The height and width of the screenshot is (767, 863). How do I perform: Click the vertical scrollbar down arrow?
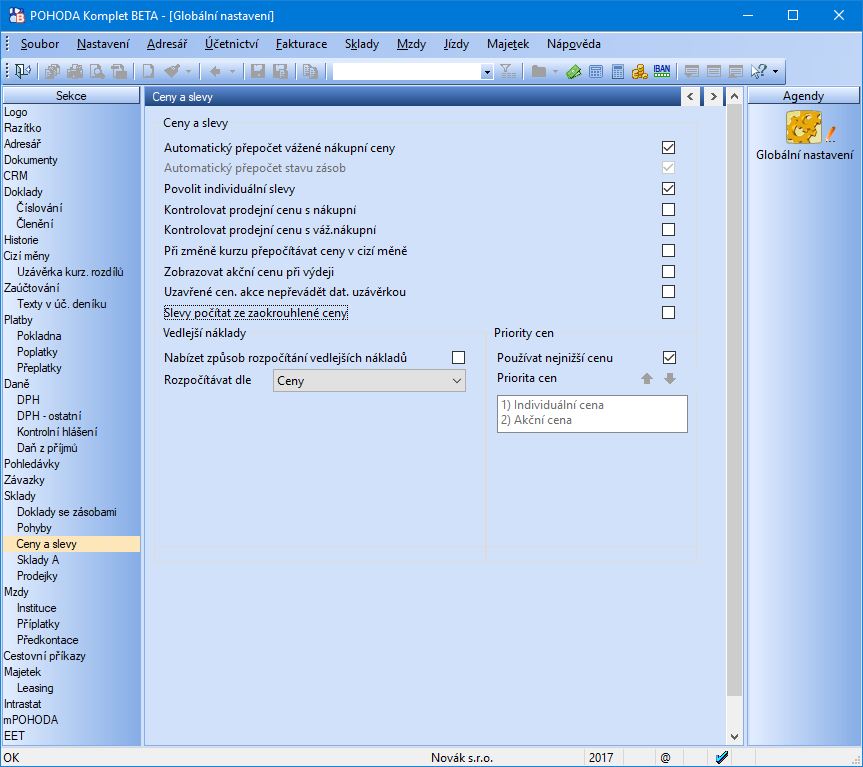(x=734, y=737)
